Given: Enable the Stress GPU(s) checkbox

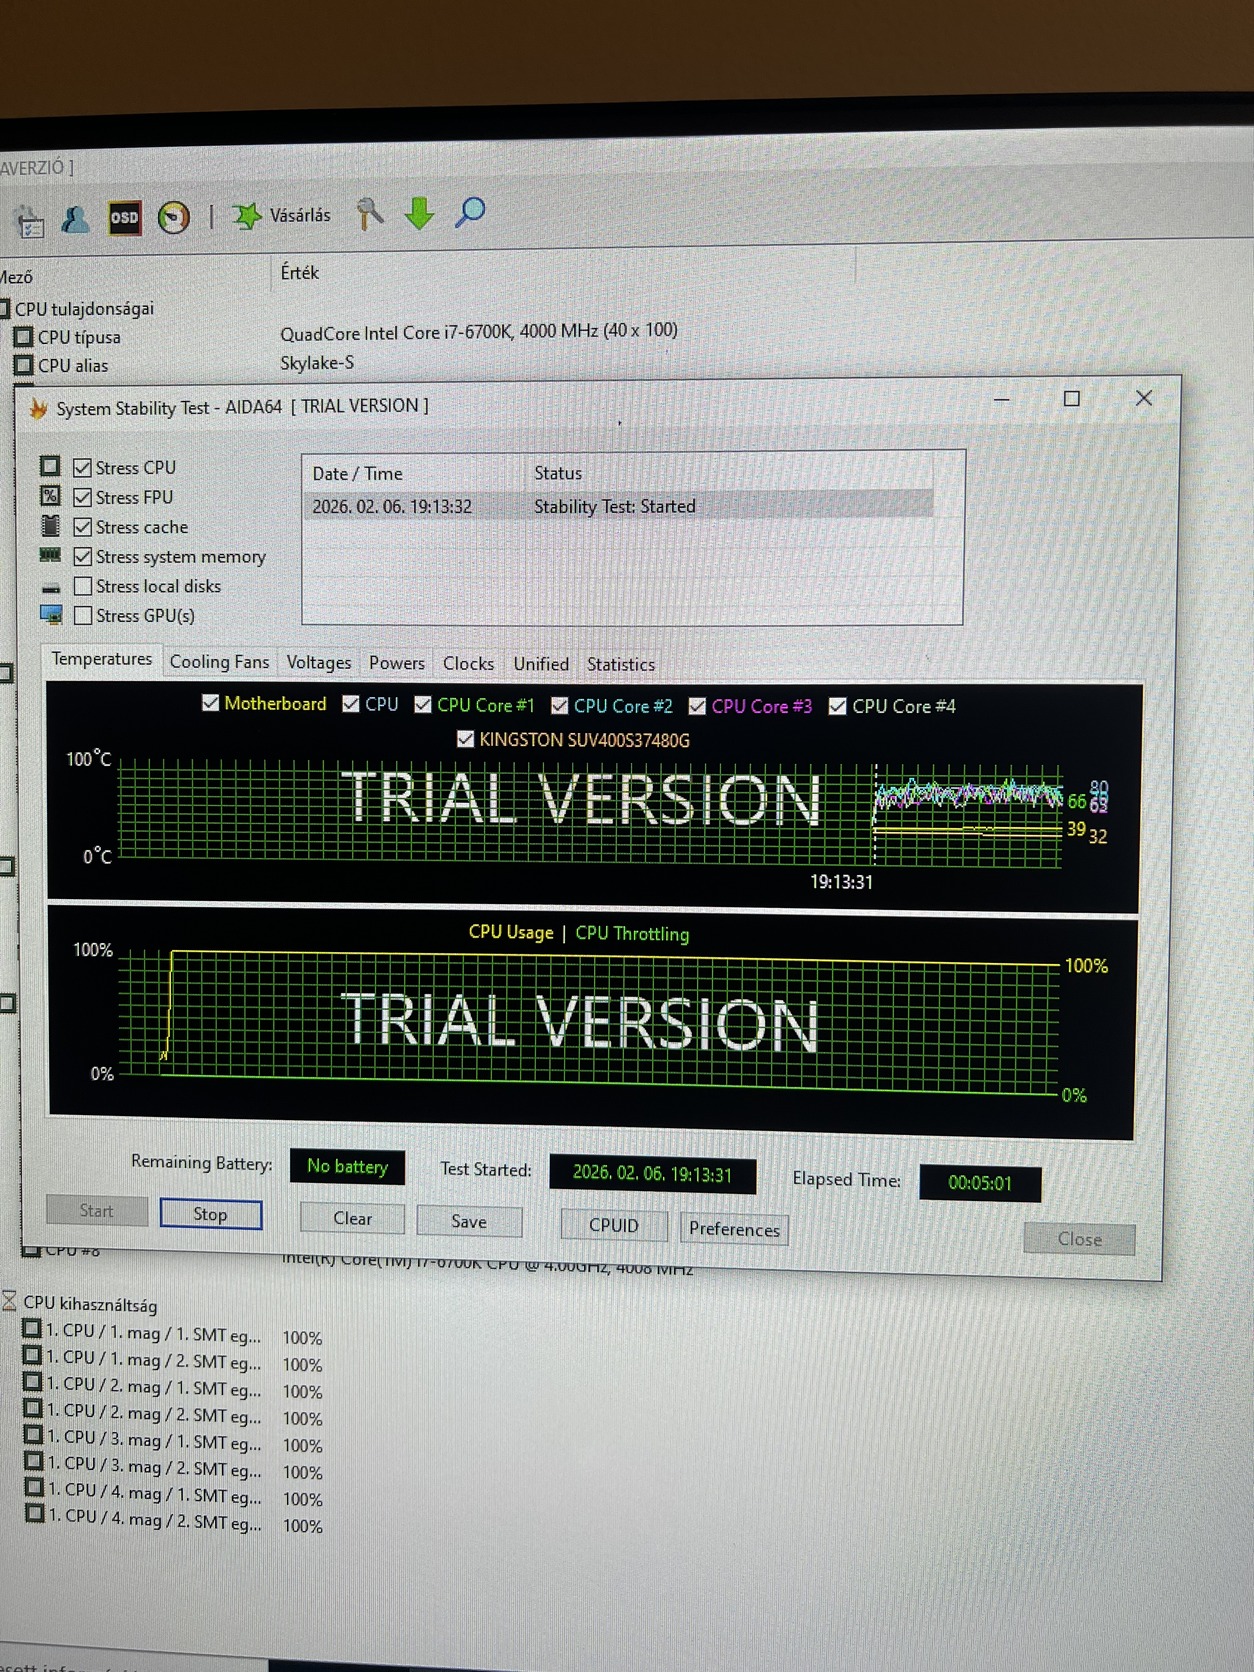Looking at the screenshot, I should click(83, 615).
